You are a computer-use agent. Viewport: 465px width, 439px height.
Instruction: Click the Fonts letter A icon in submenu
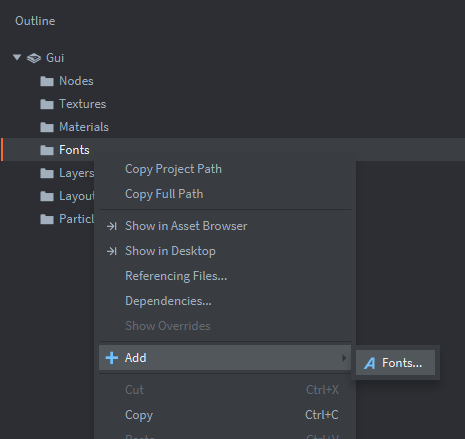pyautogui.click(x=369, y=363)
